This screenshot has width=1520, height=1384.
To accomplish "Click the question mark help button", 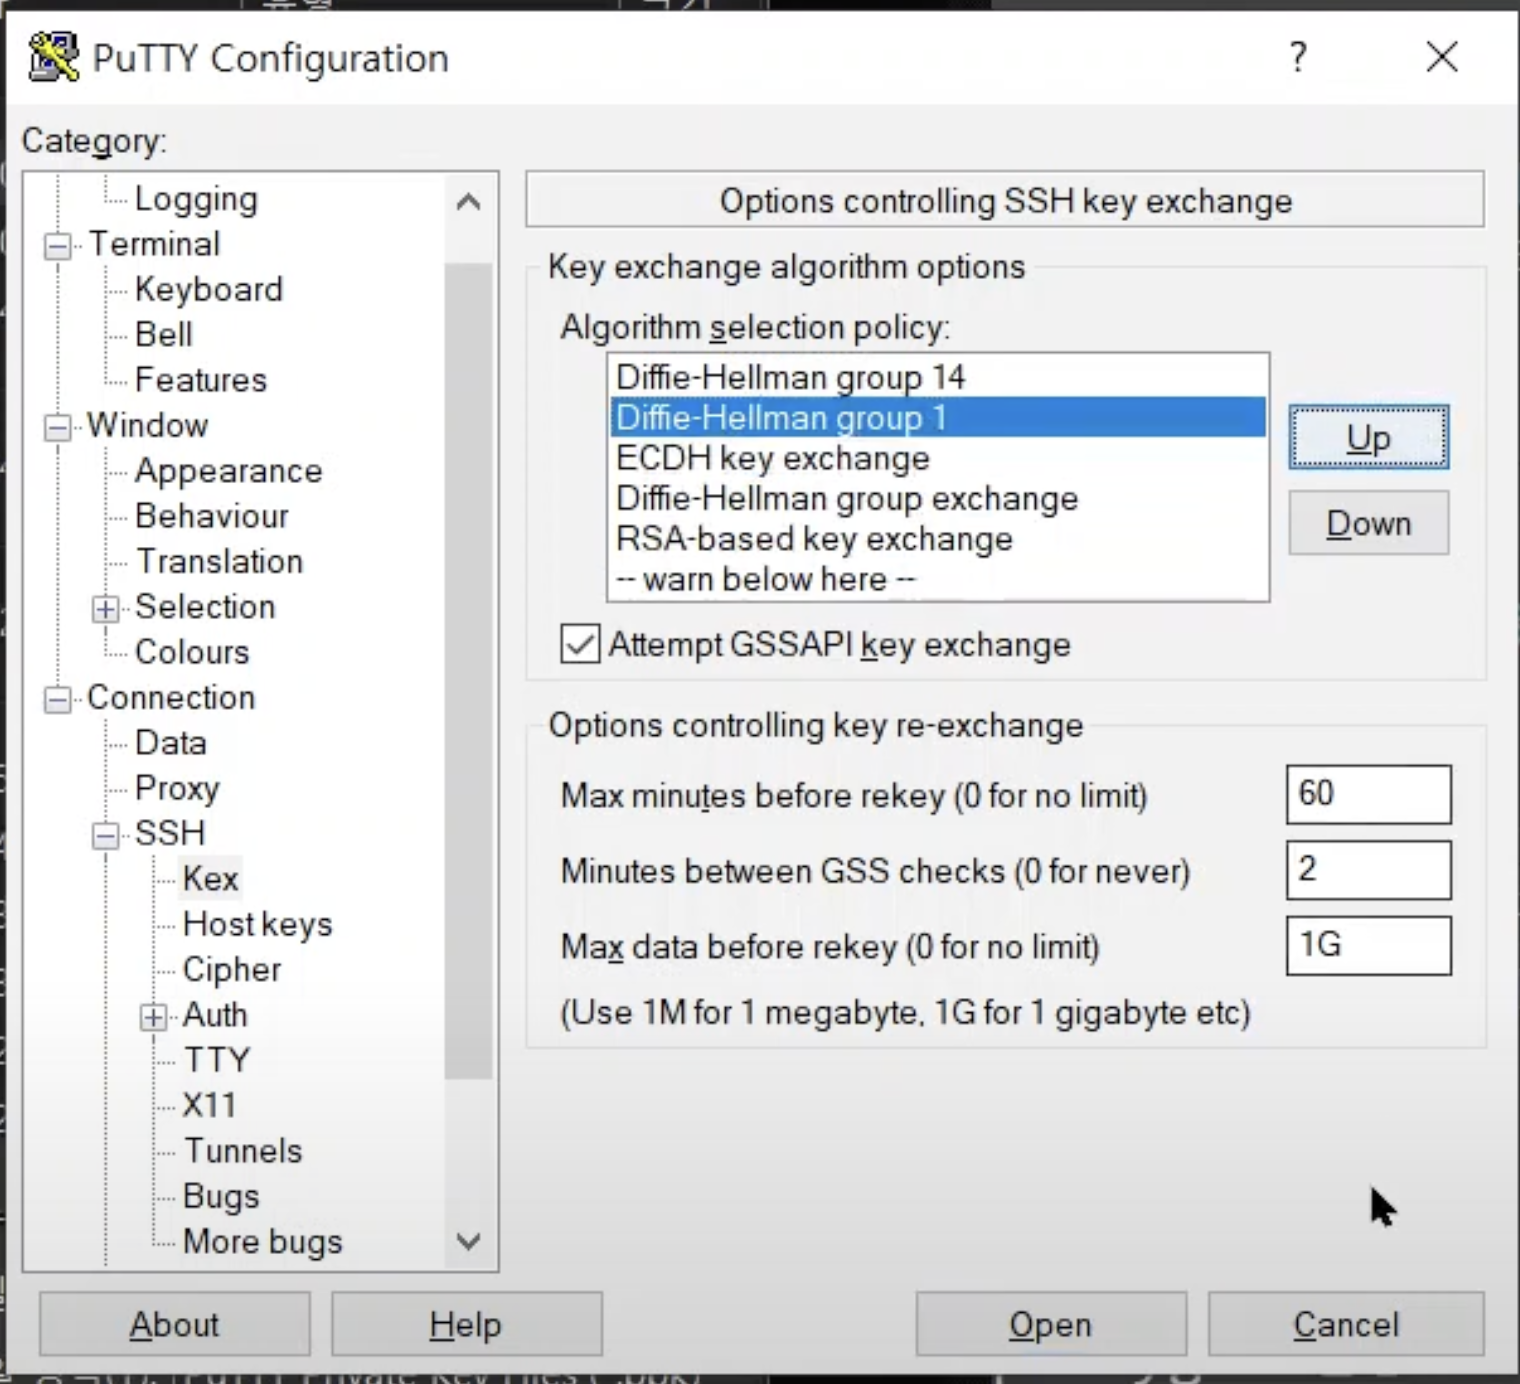I will [1298, 56].
